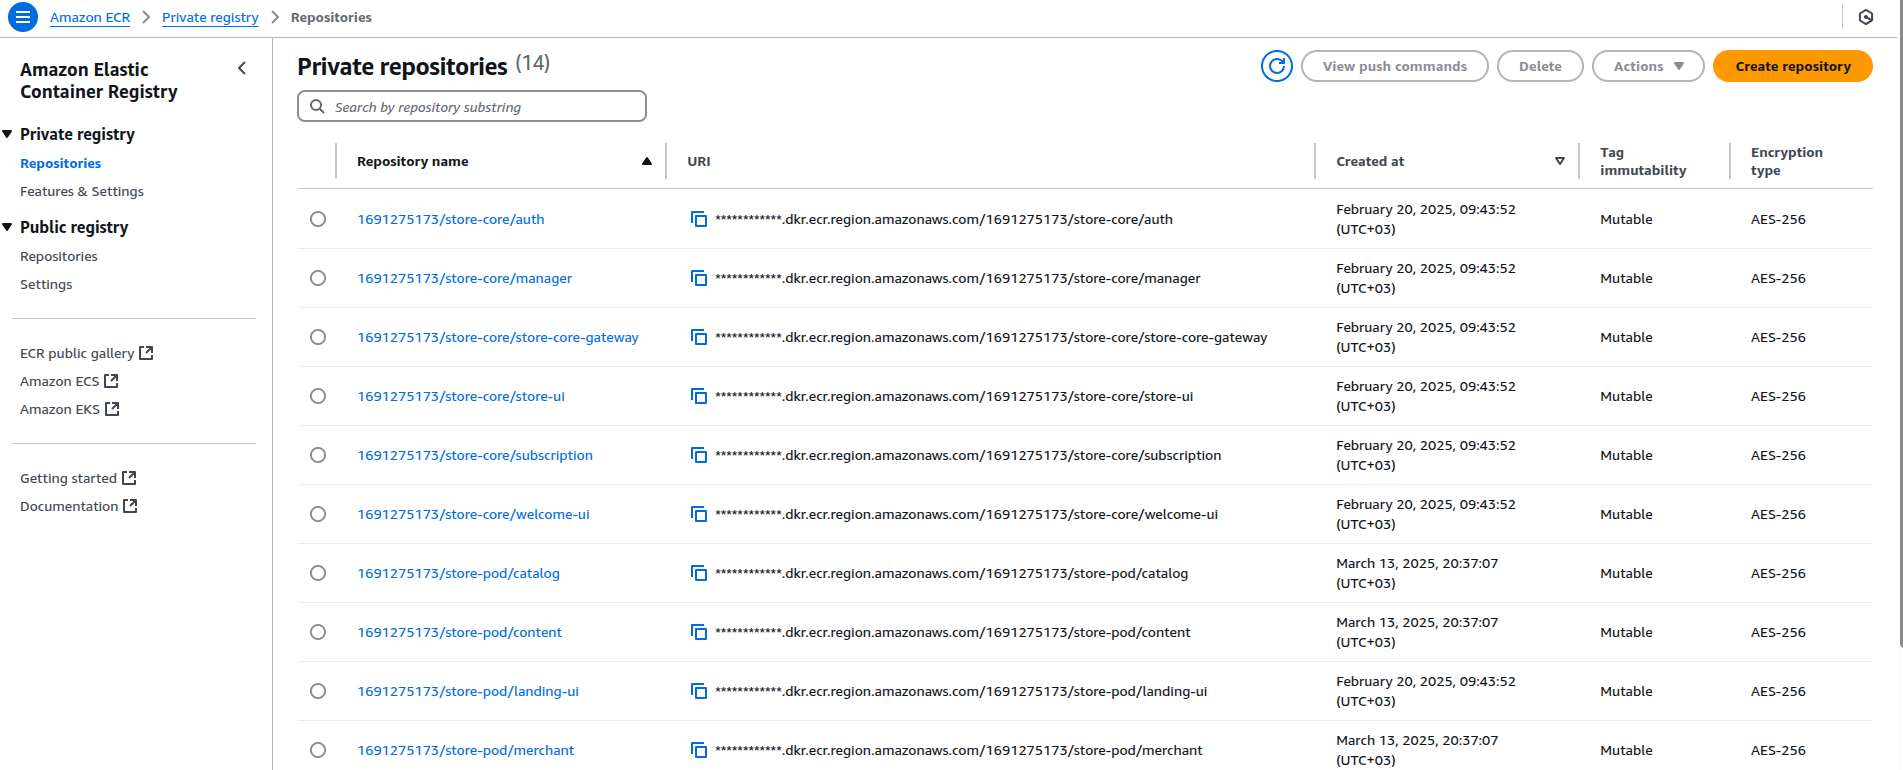Click Encryption type column header

tap(1786, 161)
